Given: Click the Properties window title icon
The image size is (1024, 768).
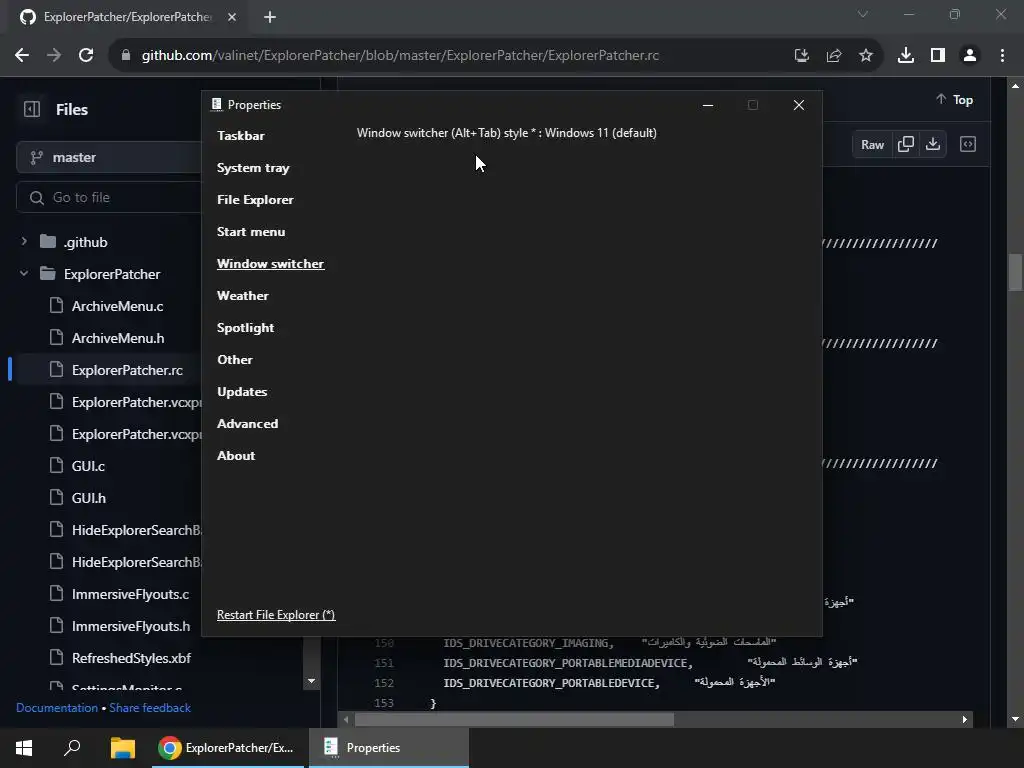Looking at the screenshot, I should click(216, 104).
